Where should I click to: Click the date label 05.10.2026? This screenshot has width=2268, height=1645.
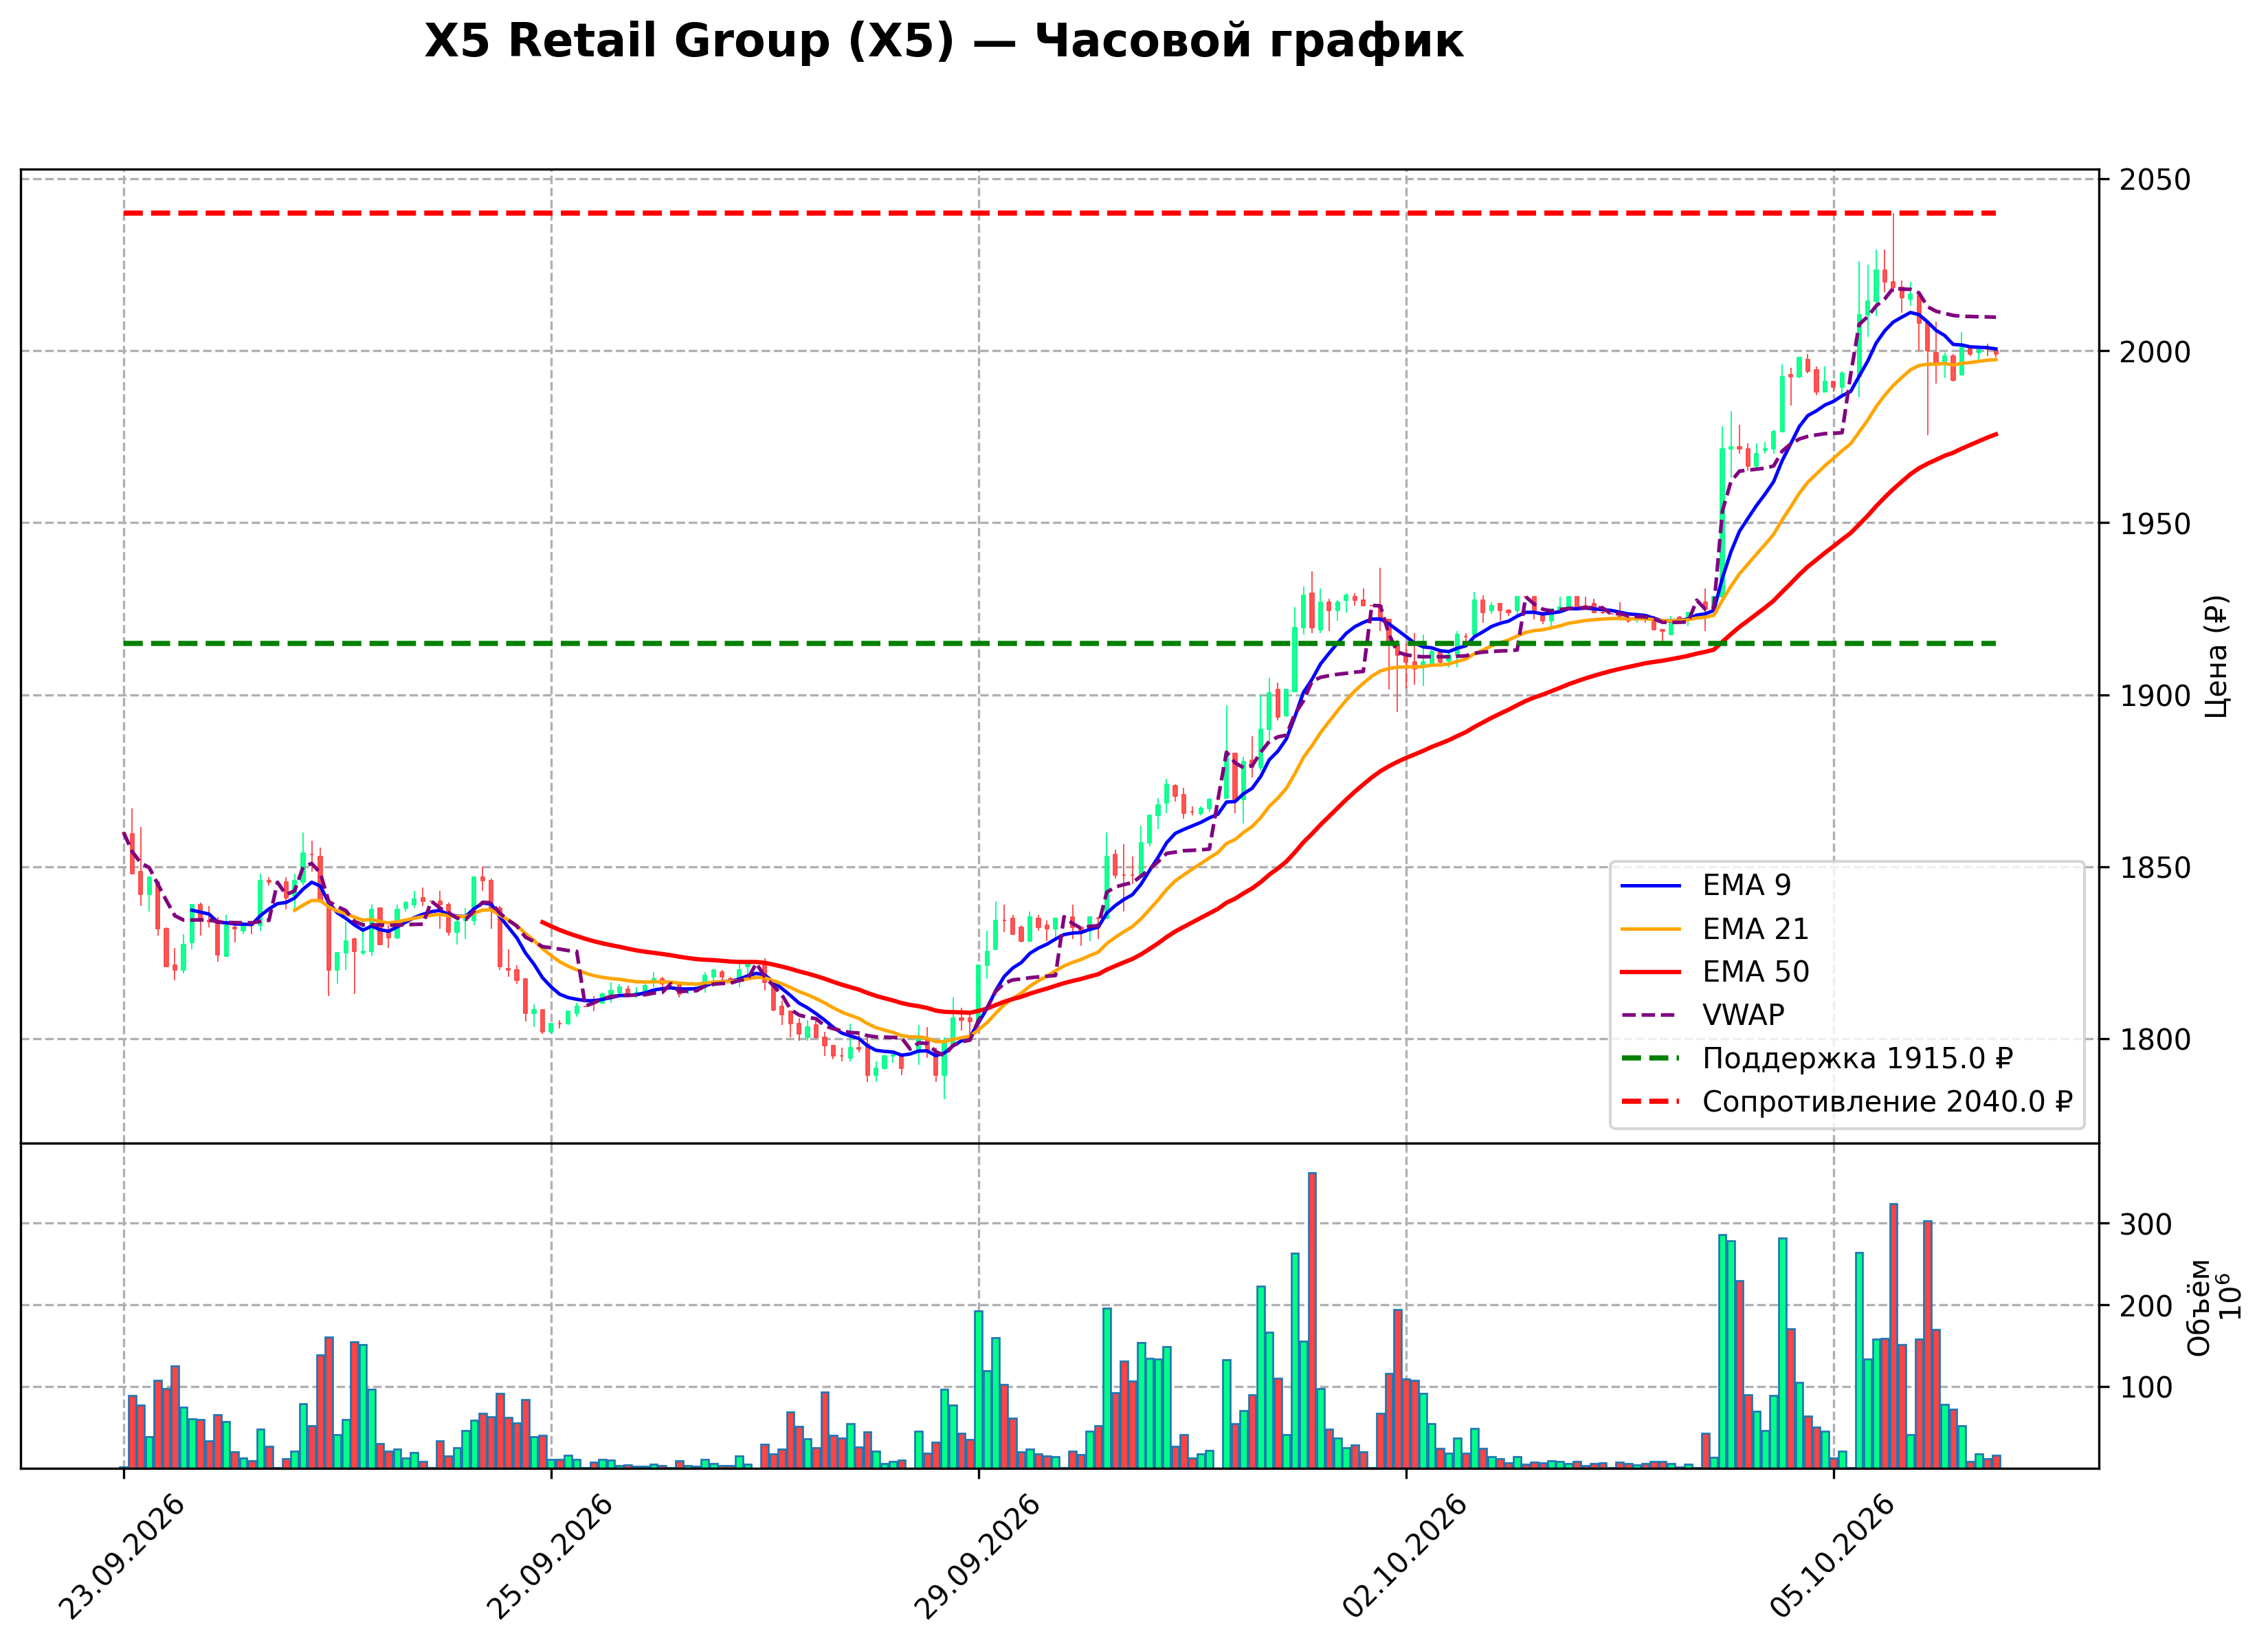[1833, 1557]
